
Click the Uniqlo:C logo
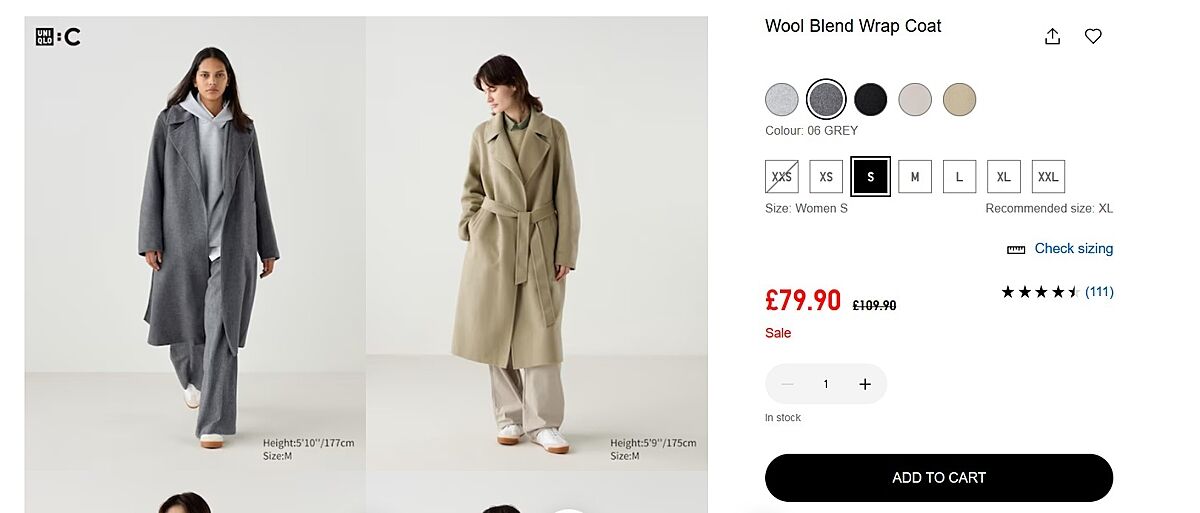pyautogui.click(x=58, y=38)
